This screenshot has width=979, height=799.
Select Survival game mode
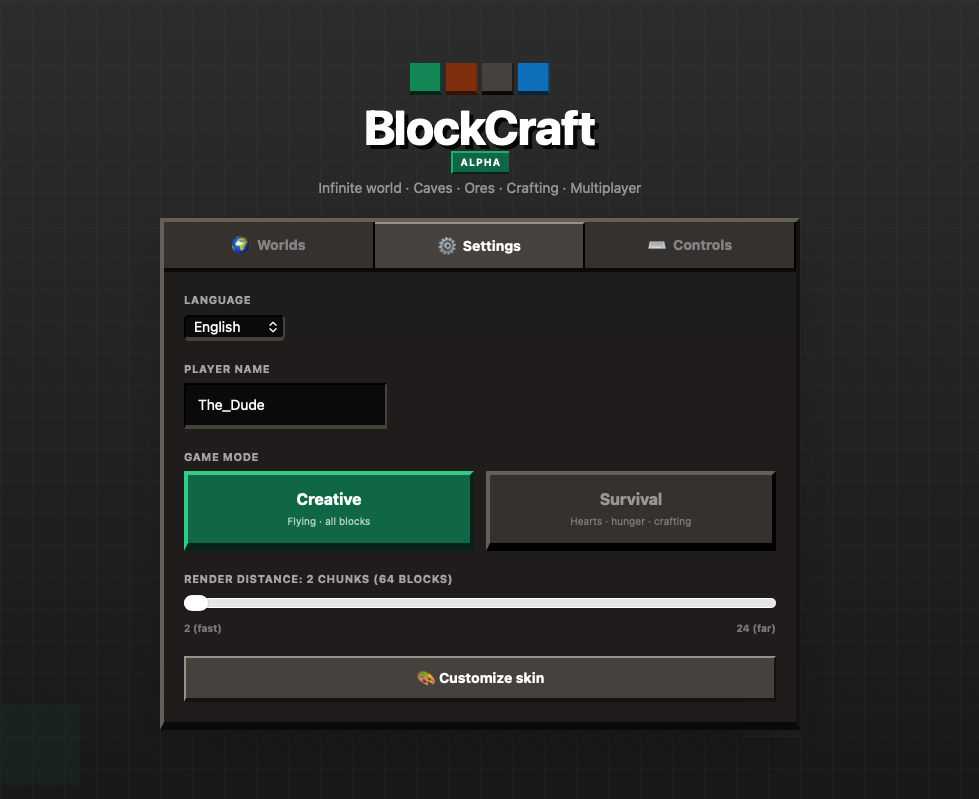point(631,510)
